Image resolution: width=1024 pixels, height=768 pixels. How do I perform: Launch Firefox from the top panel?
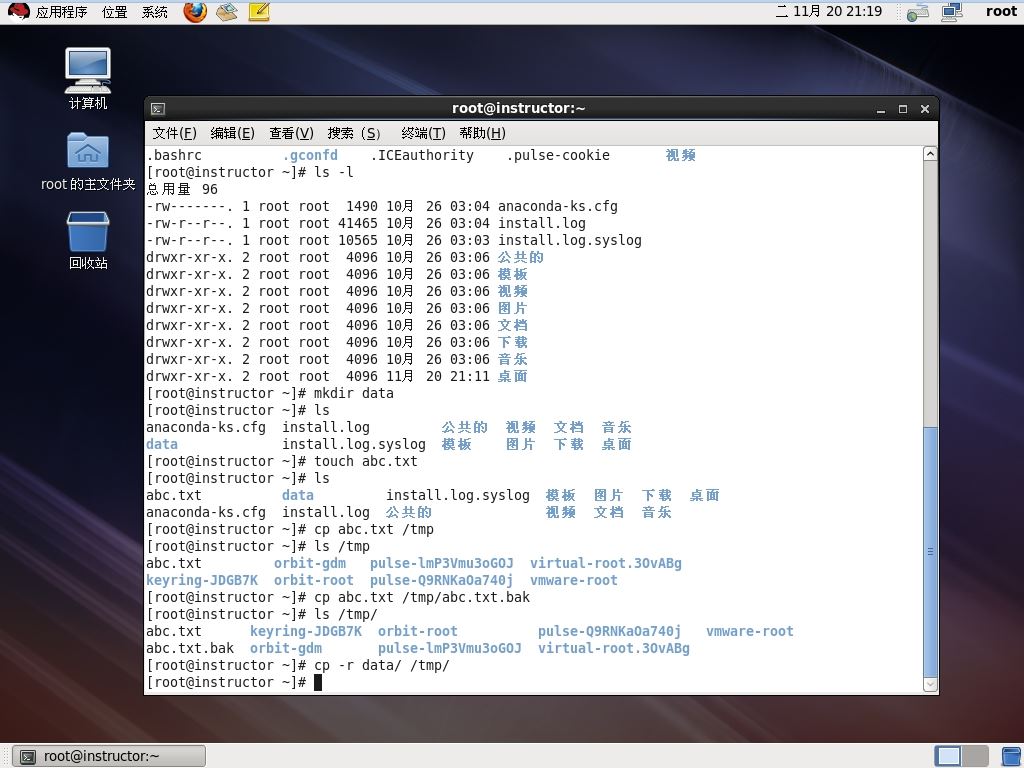point(195,11)
